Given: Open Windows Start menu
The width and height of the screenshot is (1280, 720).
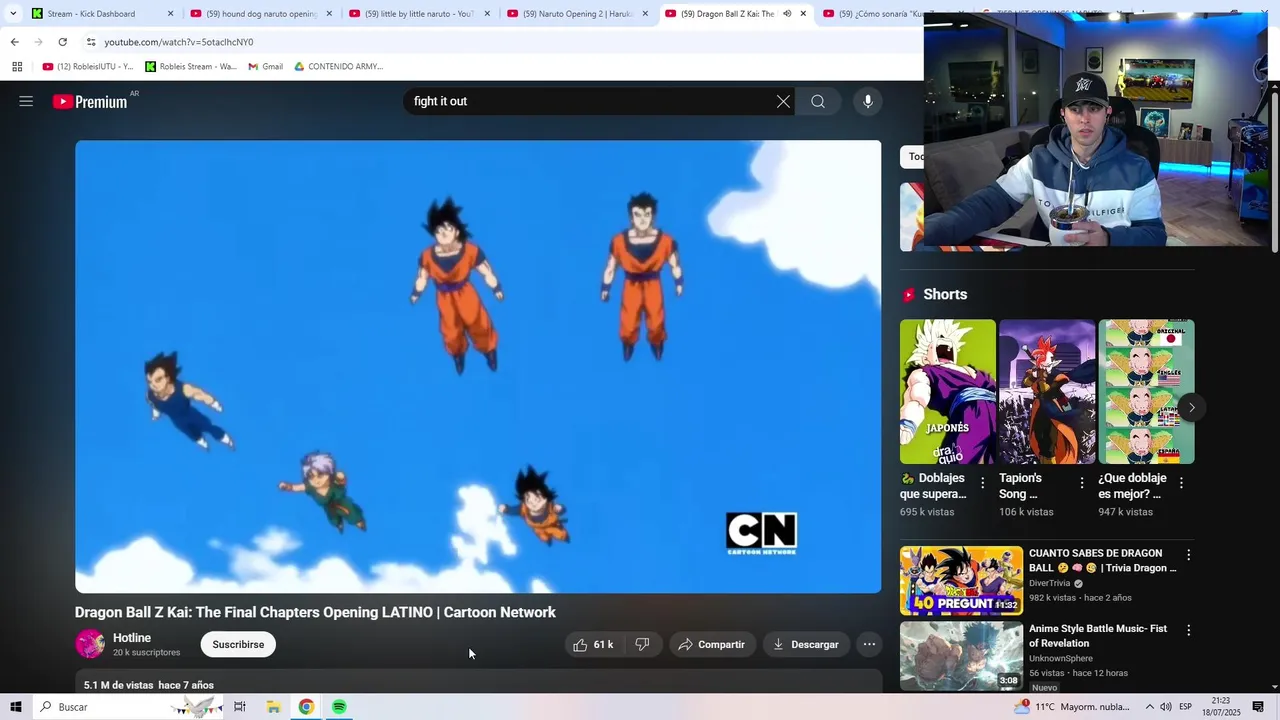Looking at the screenshot, I should pyautogui.click(x=16, y=707).
